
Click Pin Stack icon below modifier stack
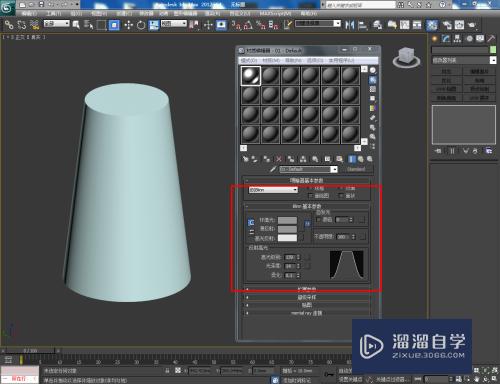coord(438,151)
